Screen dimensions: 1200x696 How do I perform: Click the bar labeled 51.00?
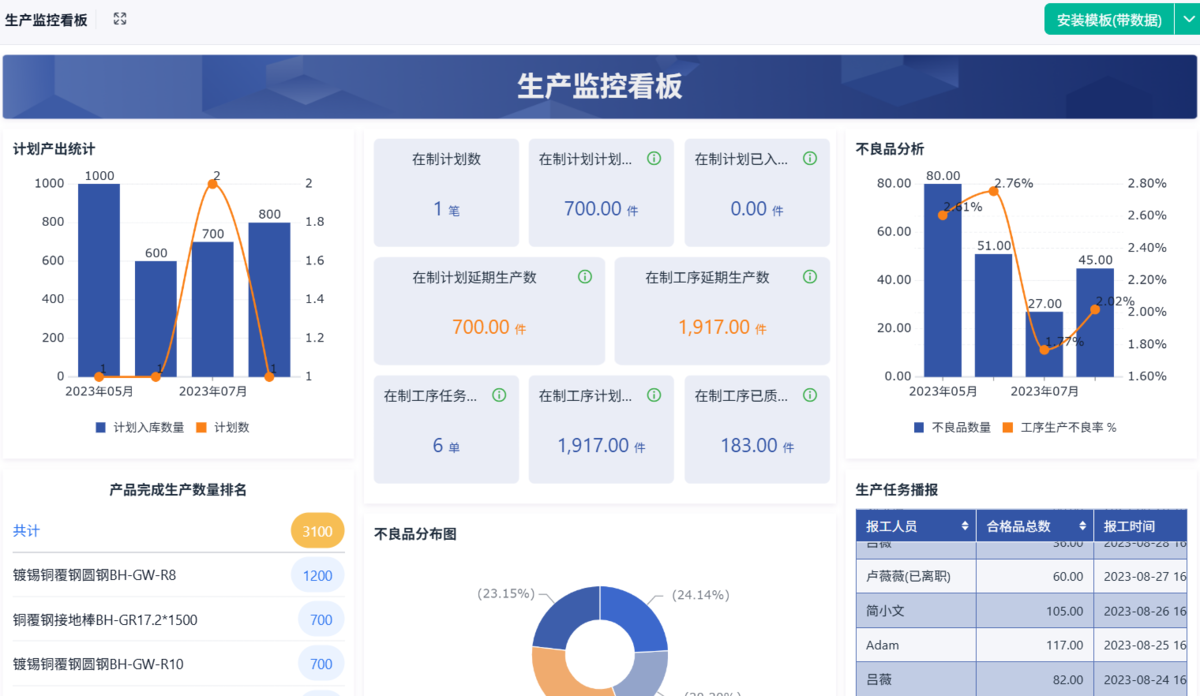click(x=994, y=315)
